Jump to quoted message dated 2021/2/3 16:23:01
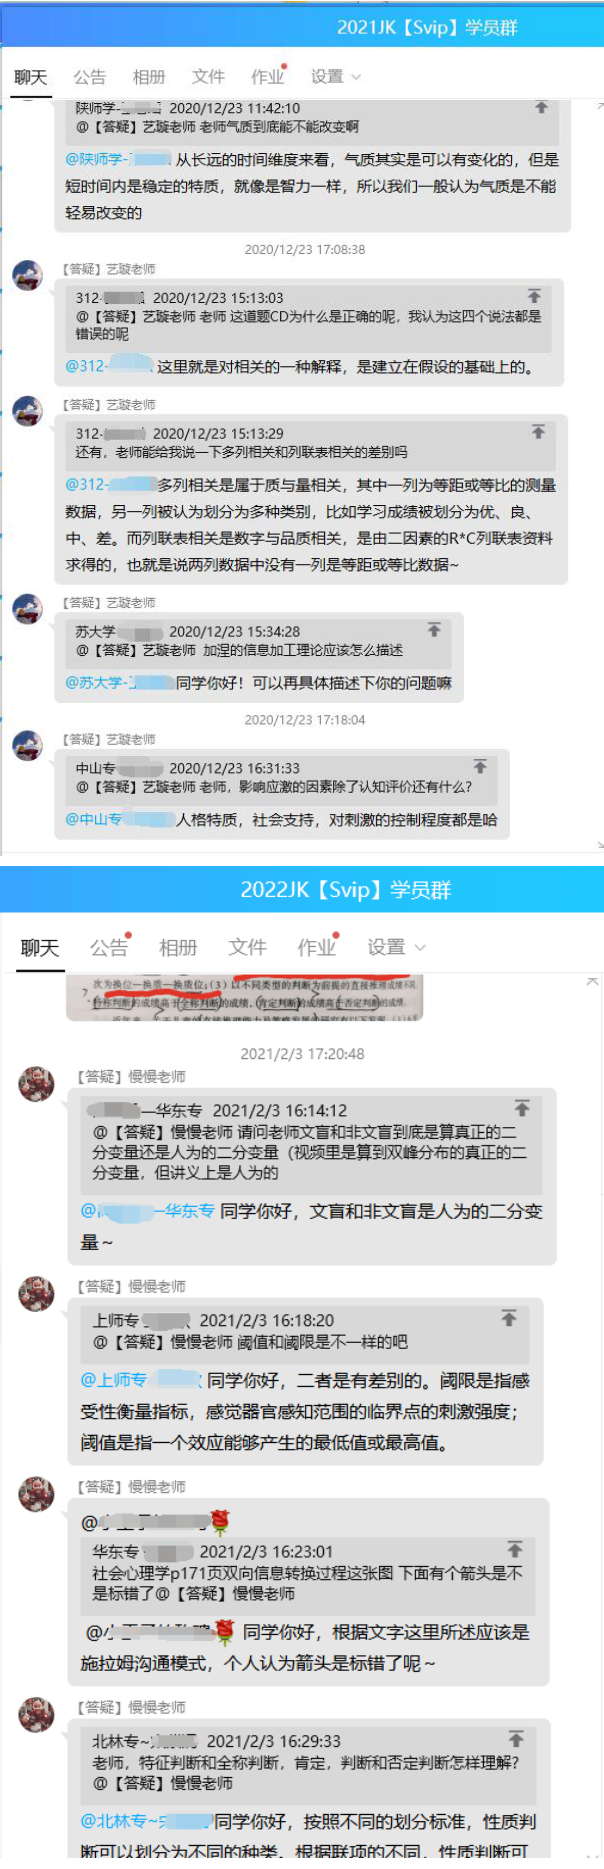Viewport: 604px width, 1869px height. tap(515, 1549)
